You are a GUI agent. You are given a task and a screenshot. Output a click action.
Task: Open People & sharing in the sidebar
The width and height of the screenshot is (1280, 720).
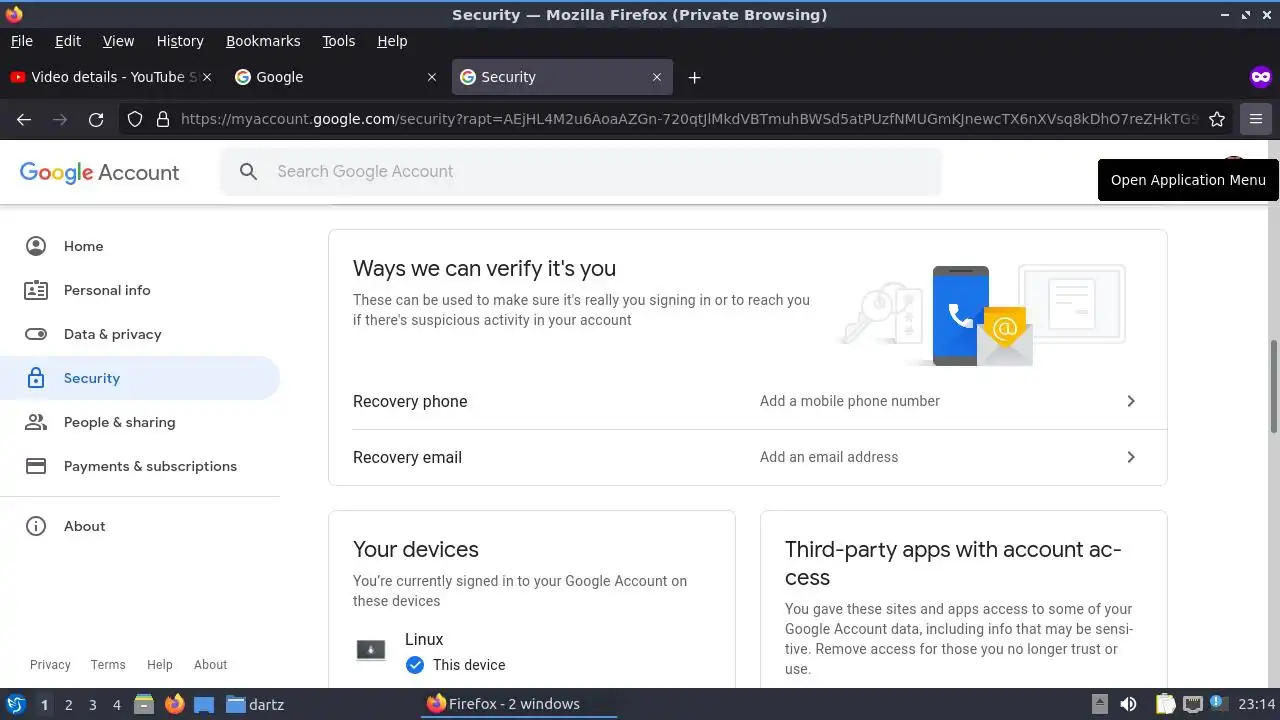pyautogui.click(x=140, y=422)
